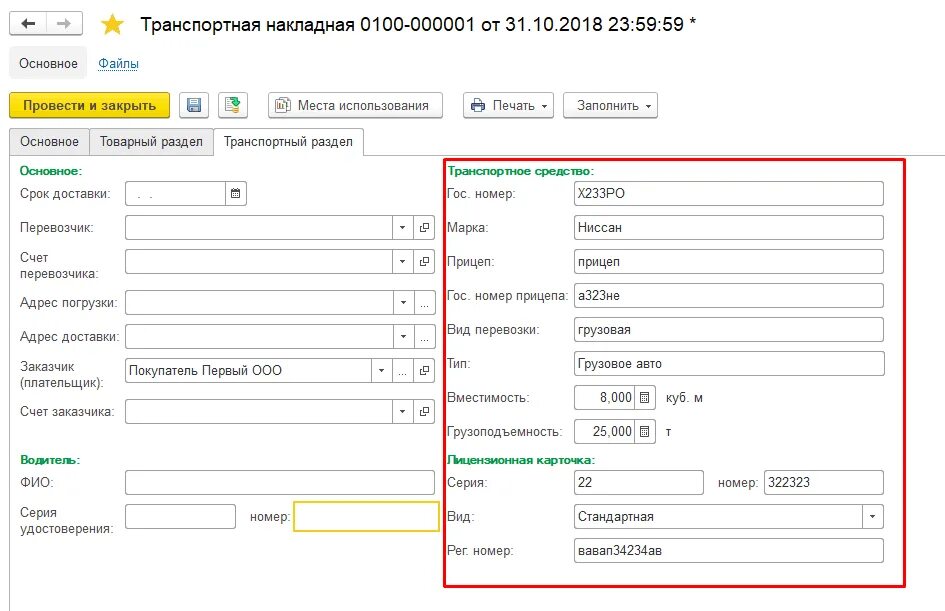Open the Заказчик record via open icon
The image size is (945, 611).
click(x=424, y=371)
